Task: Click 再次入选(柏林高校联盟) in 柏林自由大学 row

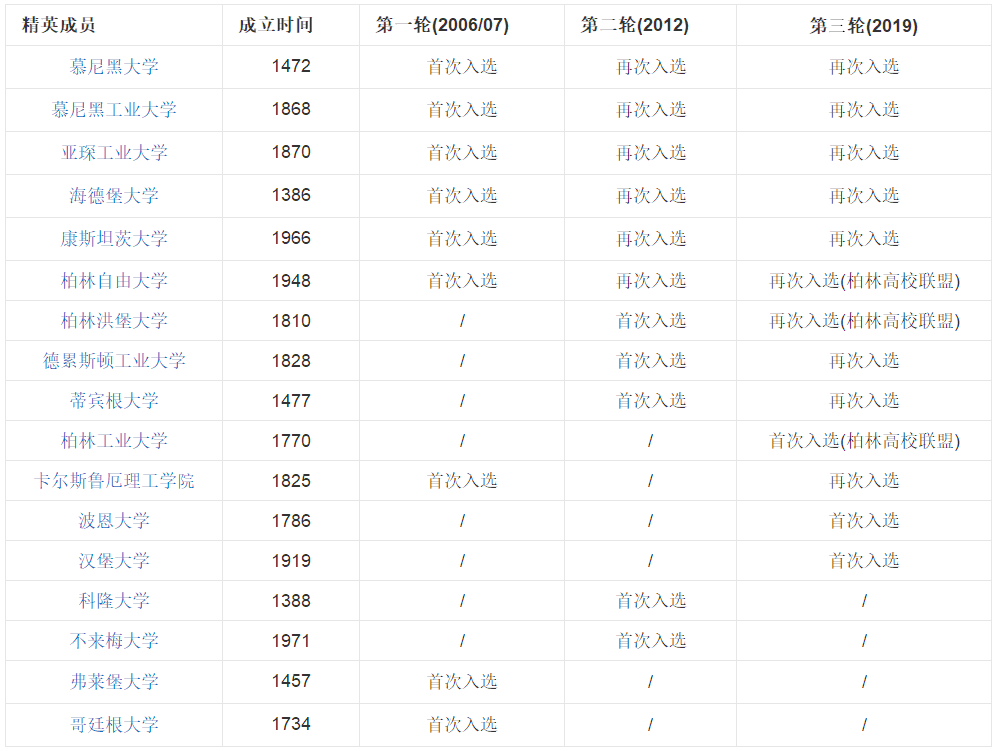Action: point(864,281)
